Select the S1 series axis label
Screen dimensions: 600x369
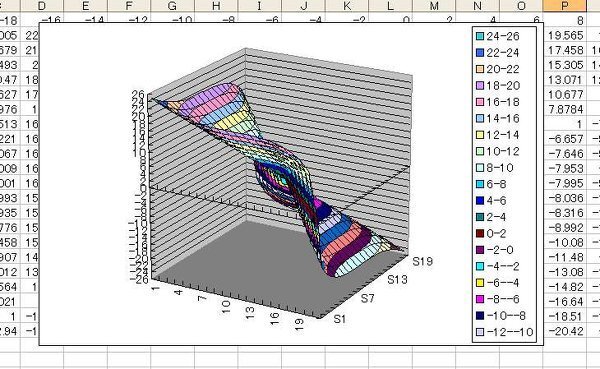(340, 319)
